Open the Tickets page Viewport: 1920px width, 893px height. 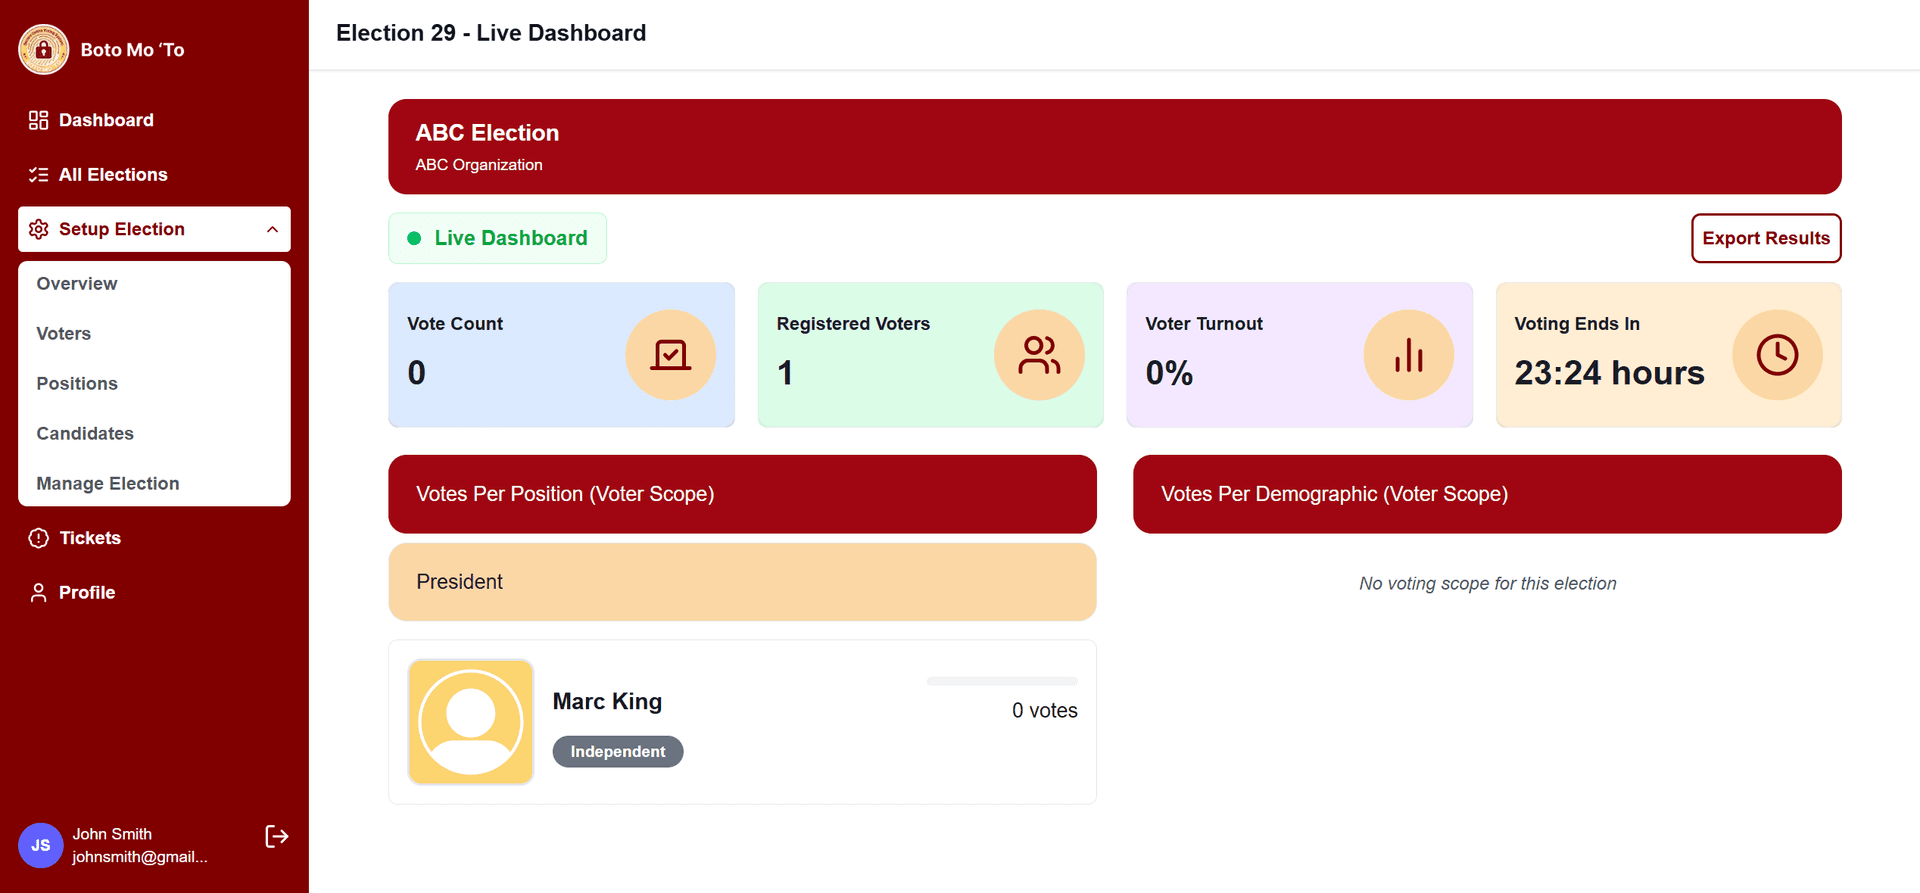[x=90, y=538]
